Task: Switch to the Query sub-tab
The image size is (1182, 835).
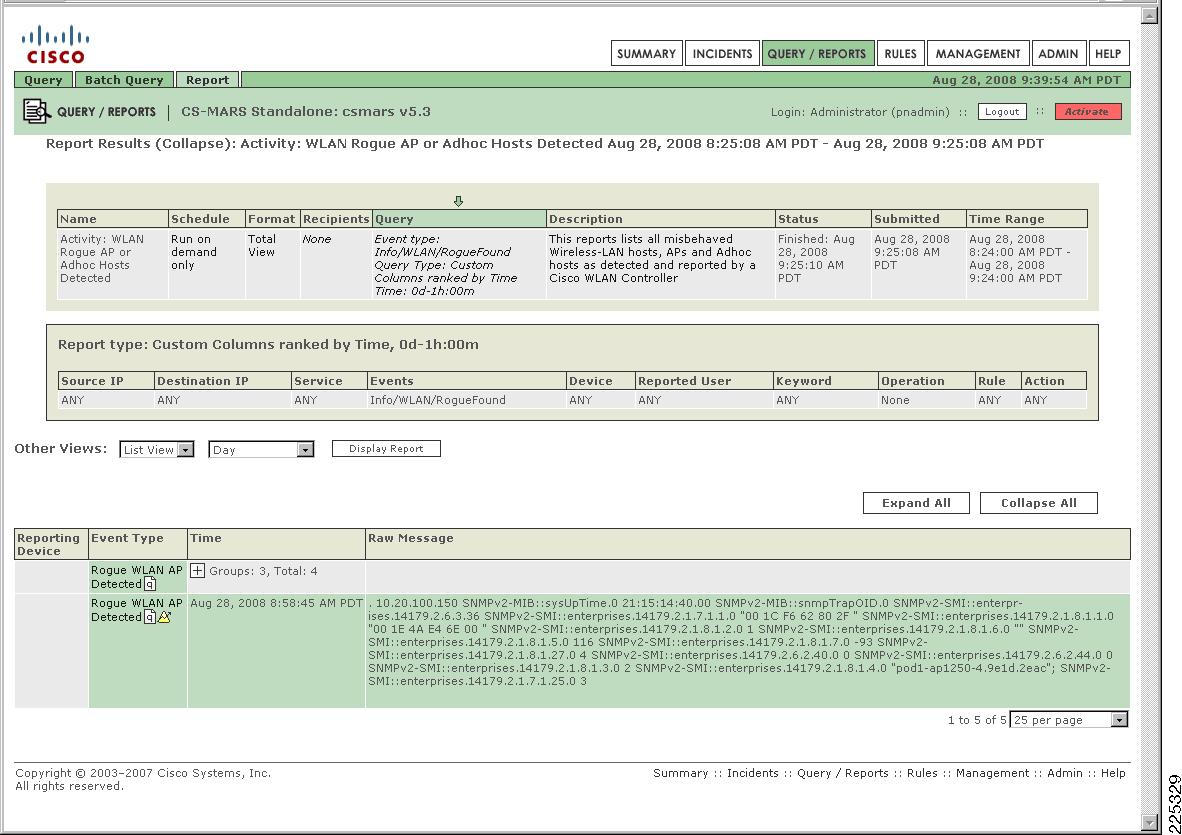Action: [43, 80]
